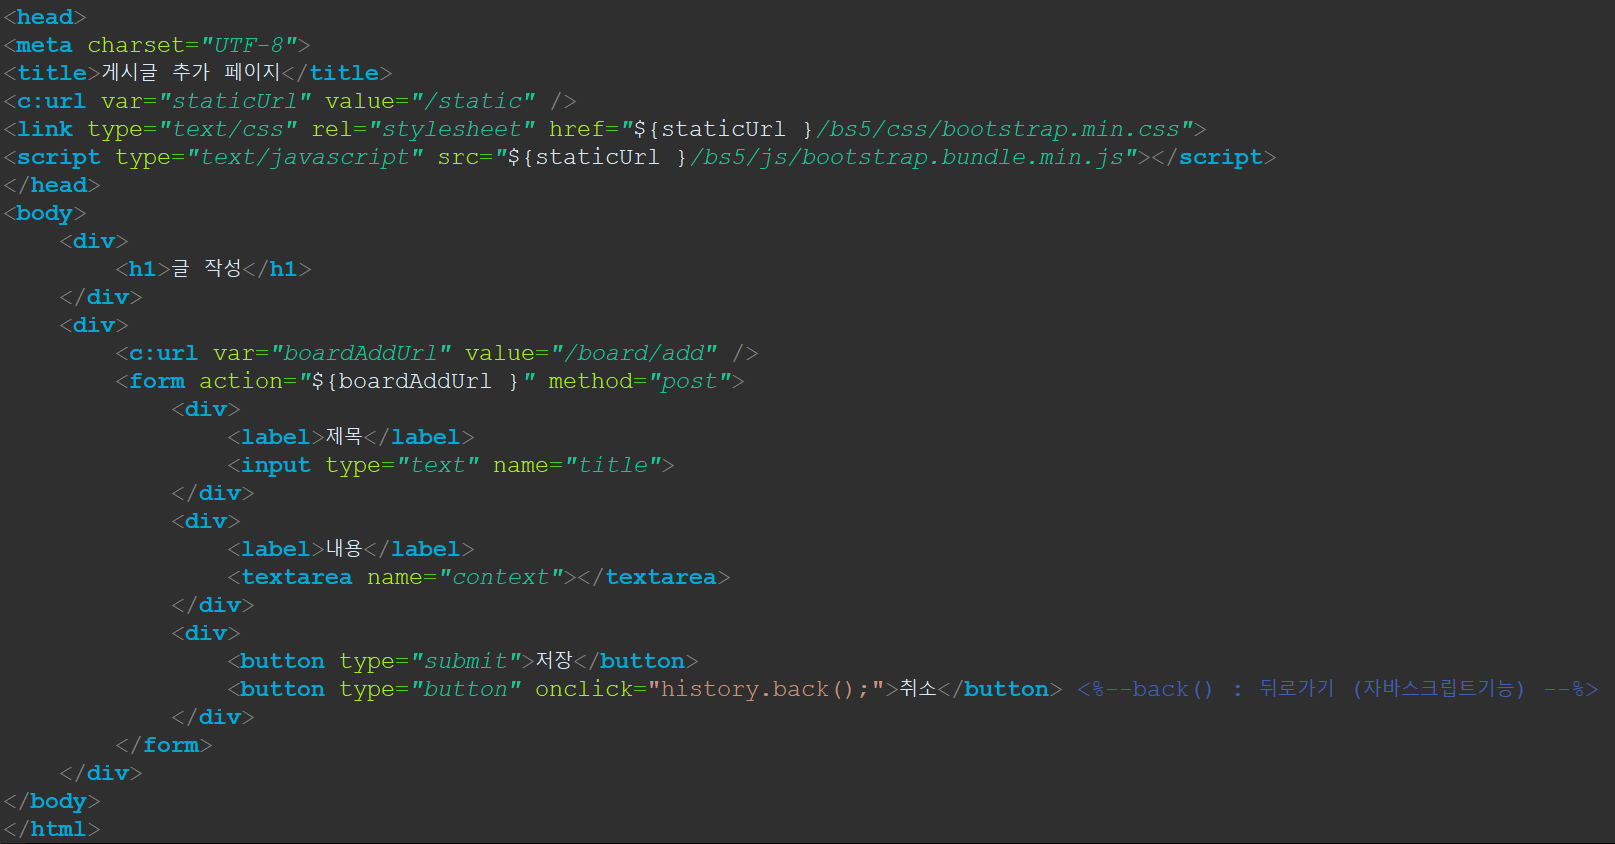Click the method value "post"
Viewport: 1615px width, 844px height.
(690, 381)
